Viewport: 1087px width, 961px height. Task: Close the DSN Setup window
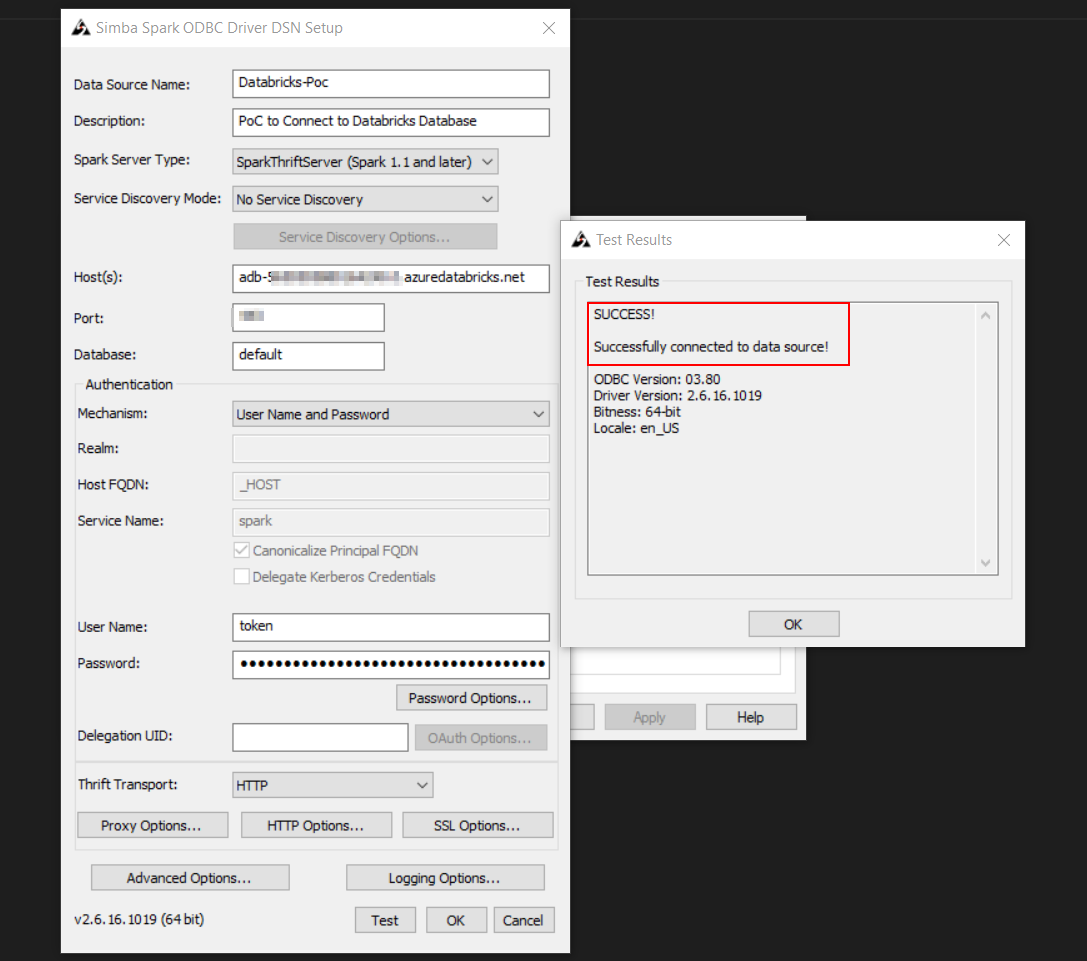click(548, 28)
